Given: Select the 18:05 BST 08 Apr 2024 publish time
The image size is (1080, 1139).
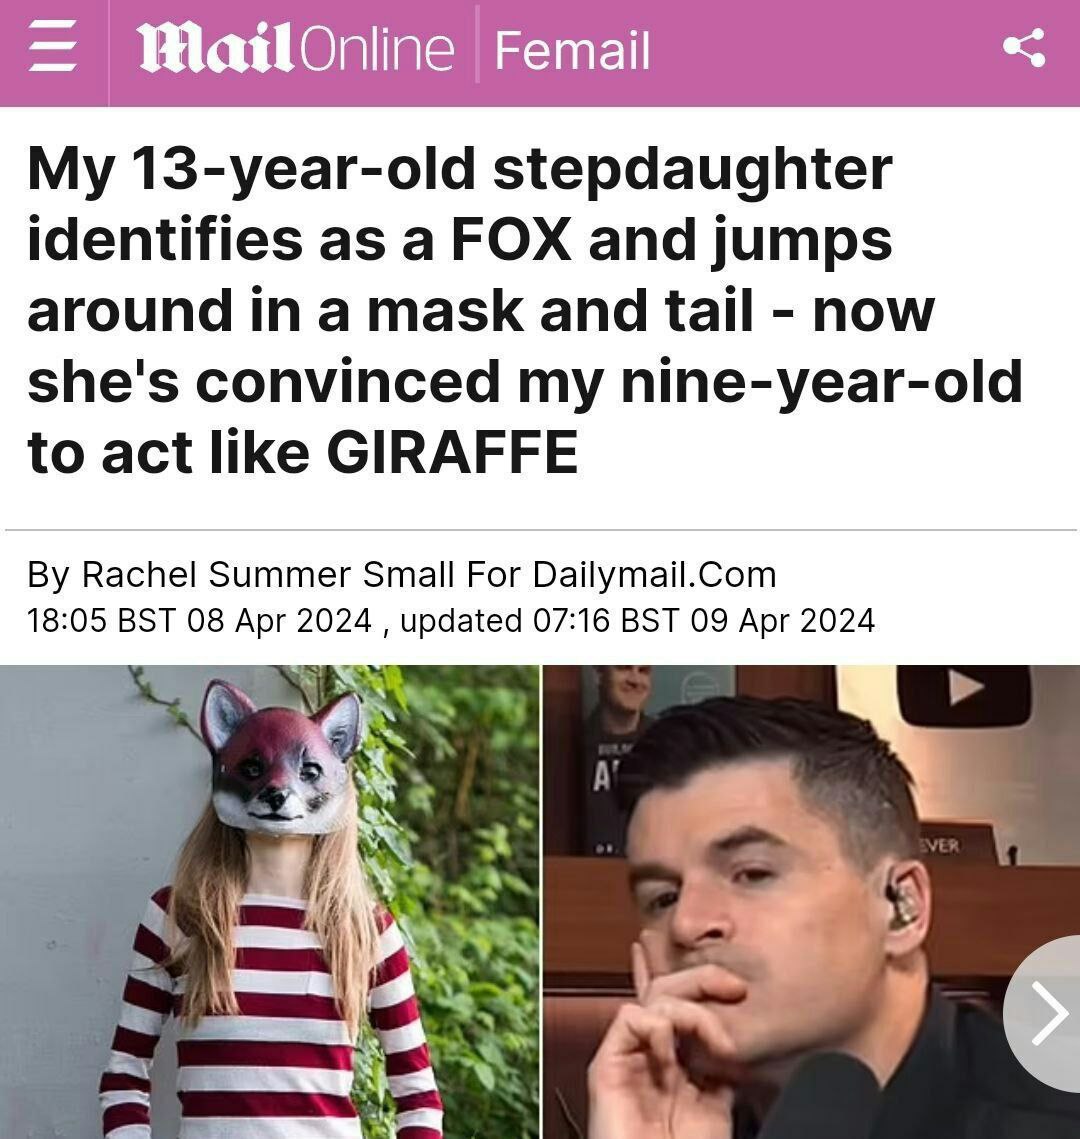Looking at the screenshot, I should coord(199,620).
